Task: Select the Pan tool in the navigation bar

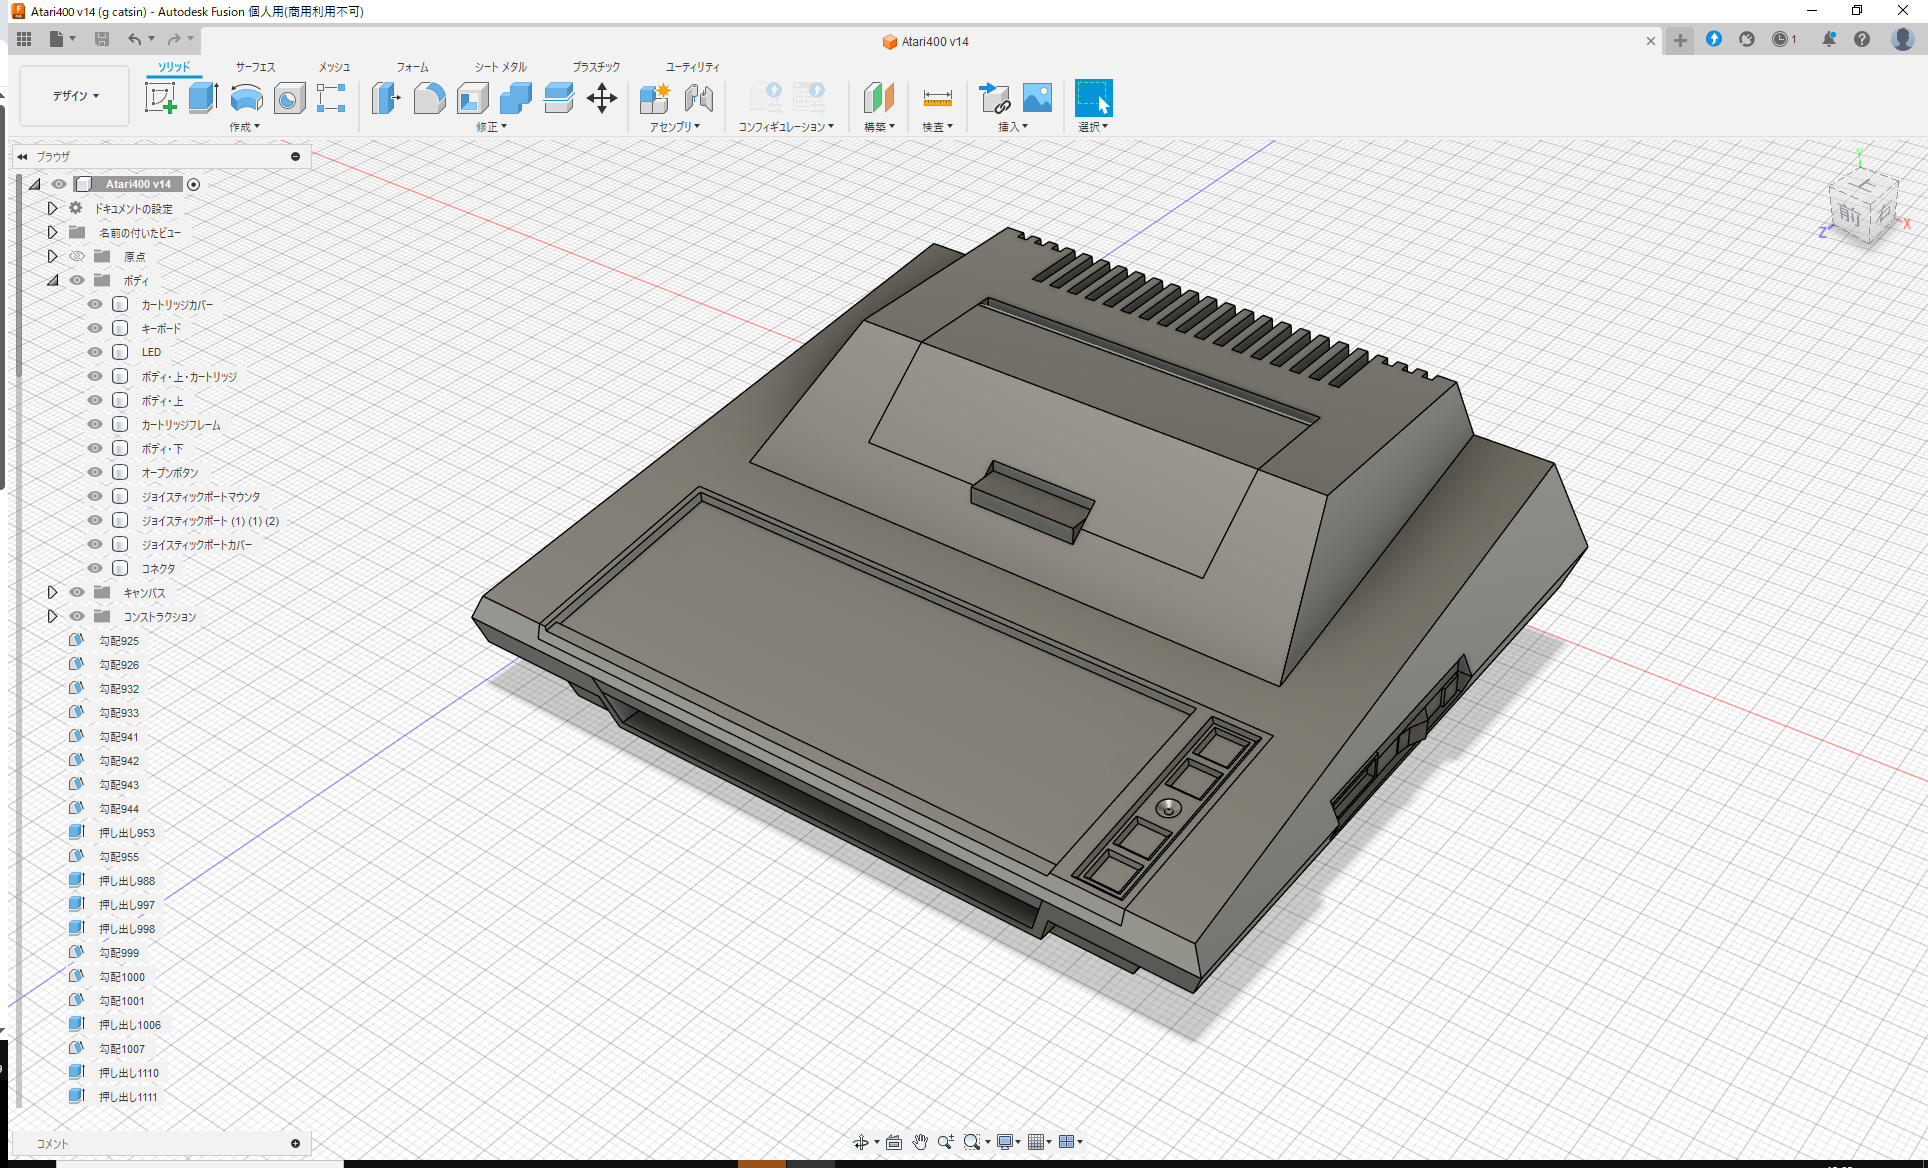Action: click(919, 1141)
